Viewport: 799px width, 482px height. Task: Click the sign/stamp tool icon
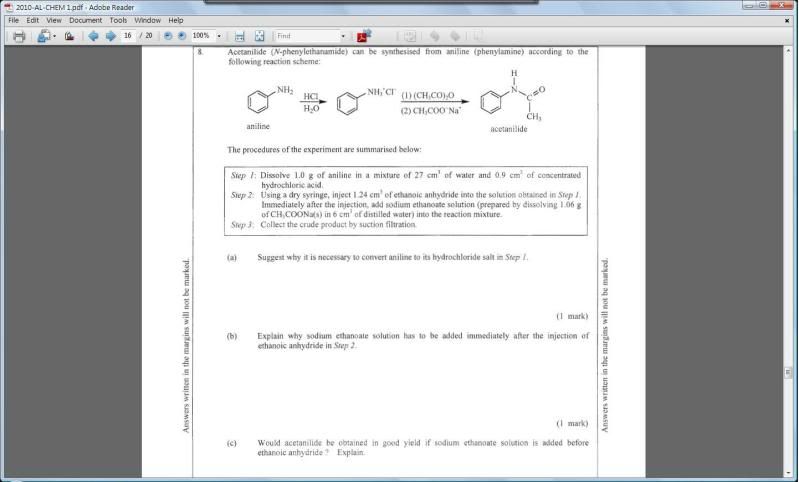coord(69,36)
